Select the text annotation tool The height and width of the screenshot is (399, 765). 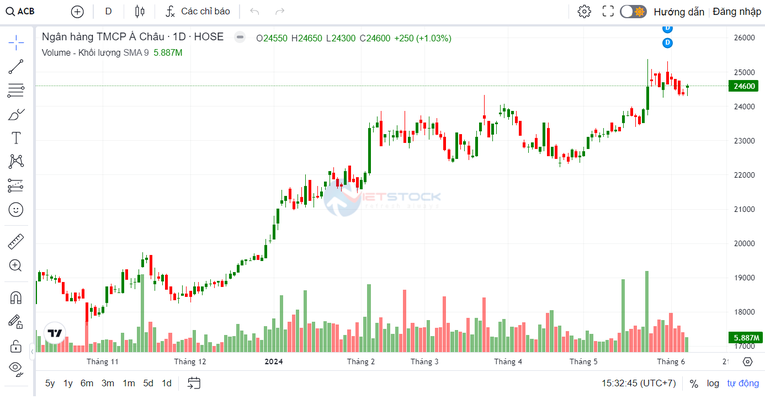pos(16,138)
